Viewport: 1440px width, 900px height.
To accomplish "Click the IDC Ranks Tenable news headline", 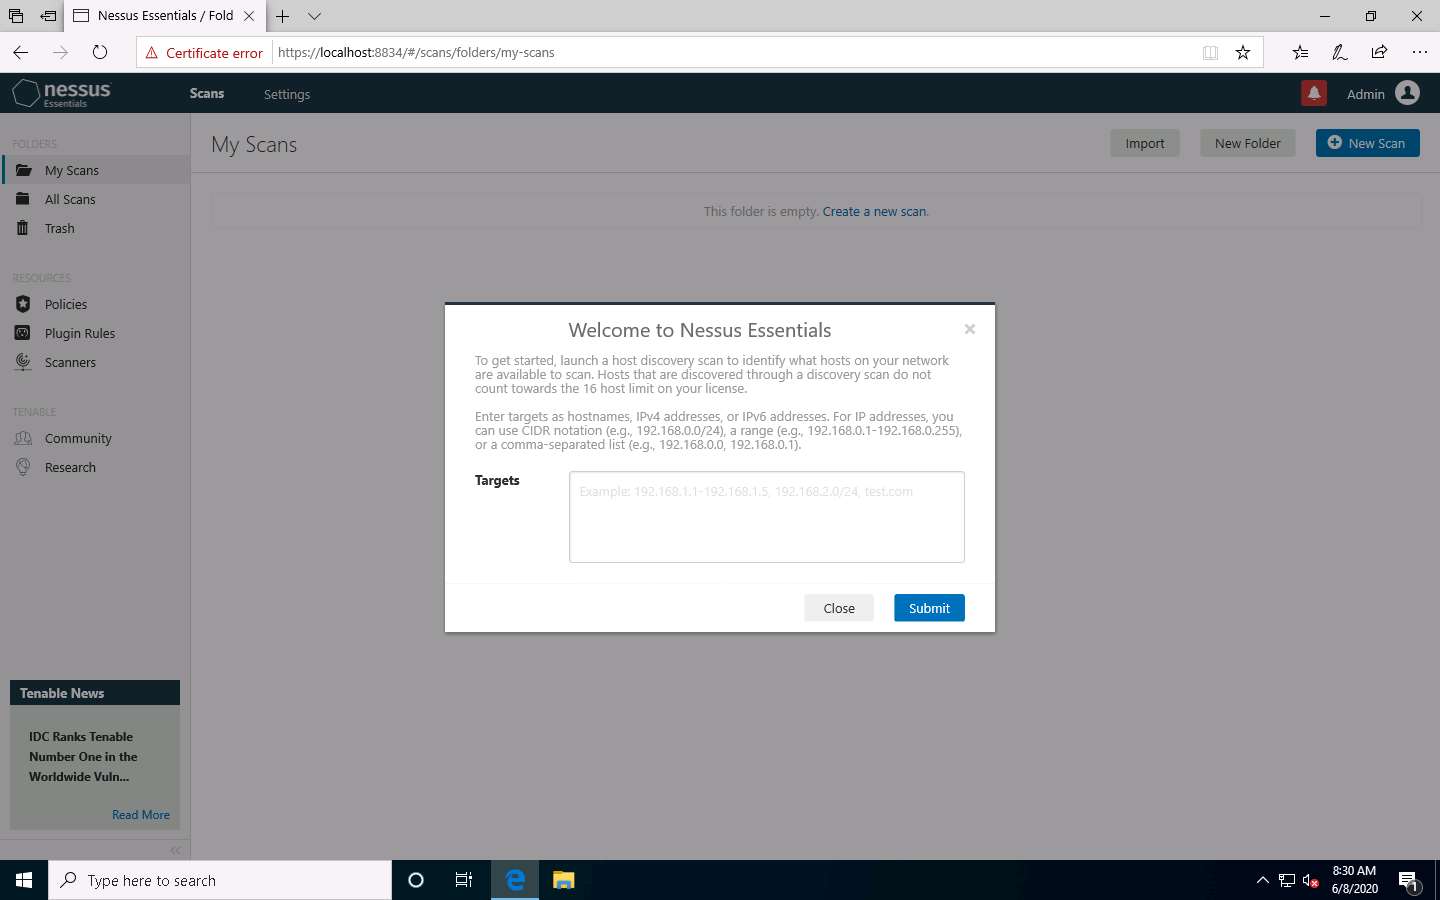I will pyautogui.click(x=83, y=757).
